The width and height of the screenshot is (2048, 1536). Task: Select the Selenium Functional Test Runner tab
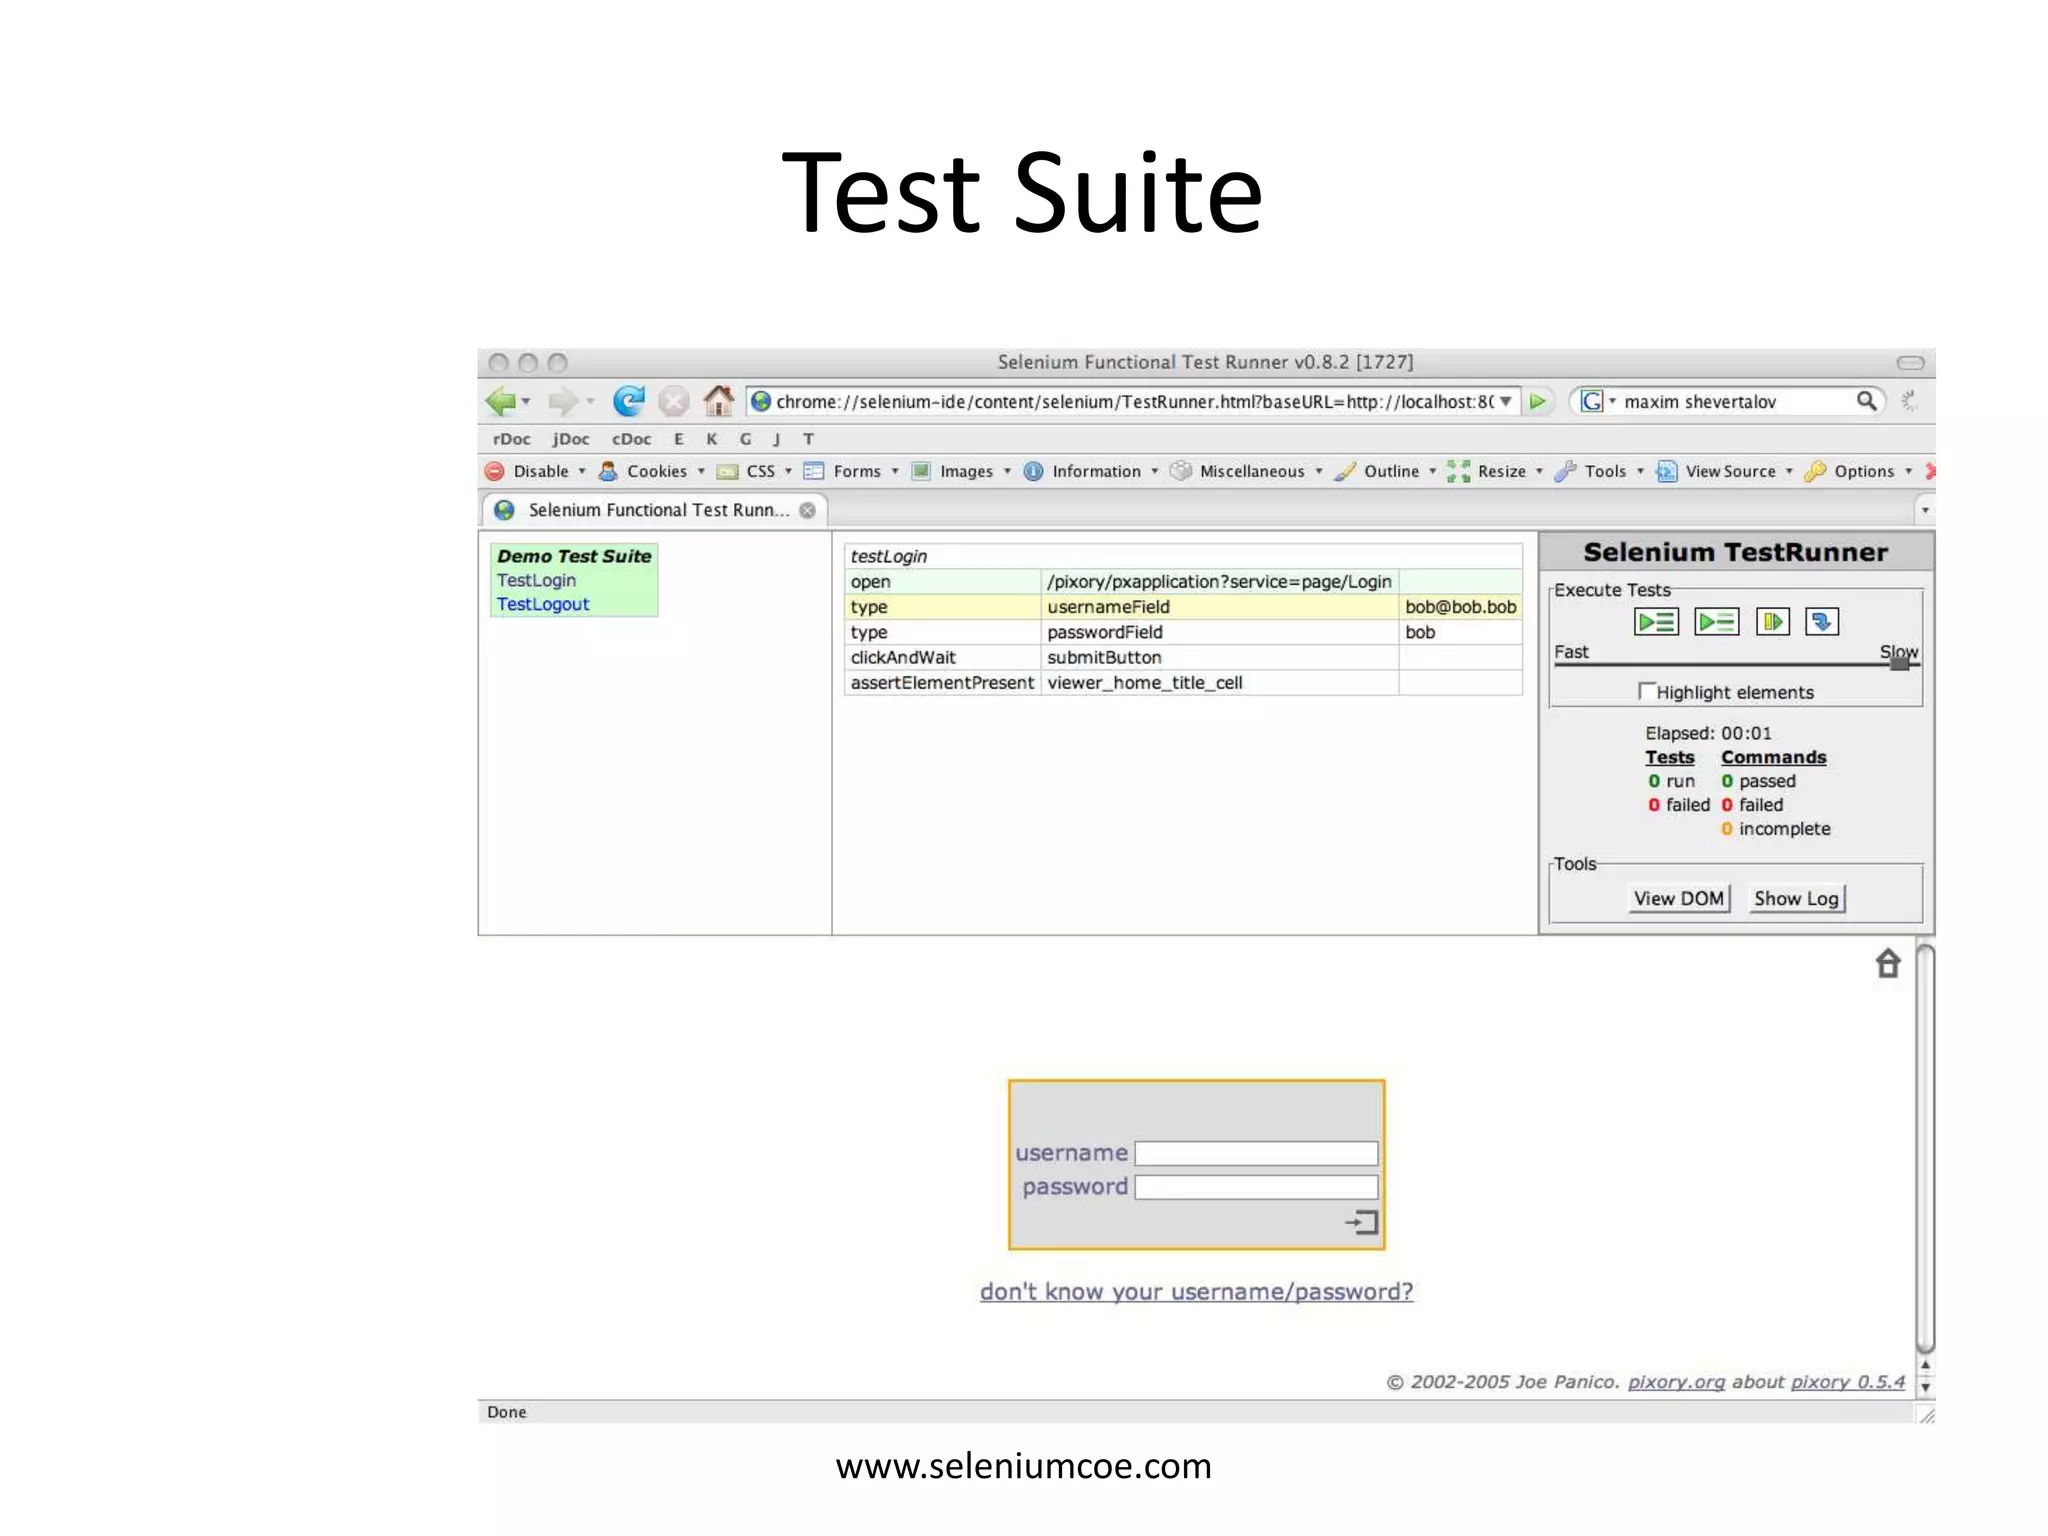[655, 510]
